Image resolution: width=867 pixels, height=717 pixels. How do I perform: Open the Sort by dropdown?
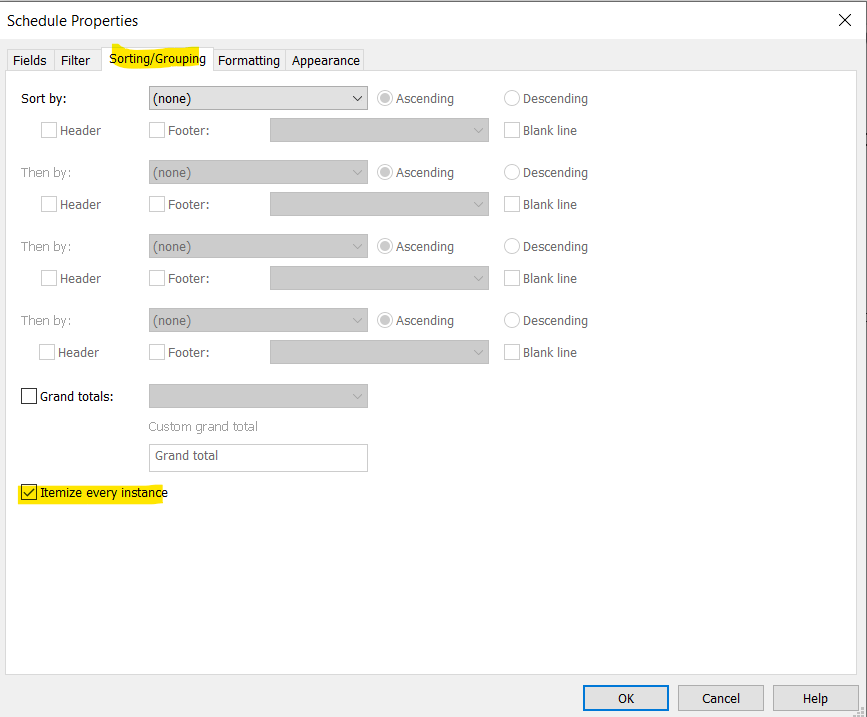coord(258,98)
